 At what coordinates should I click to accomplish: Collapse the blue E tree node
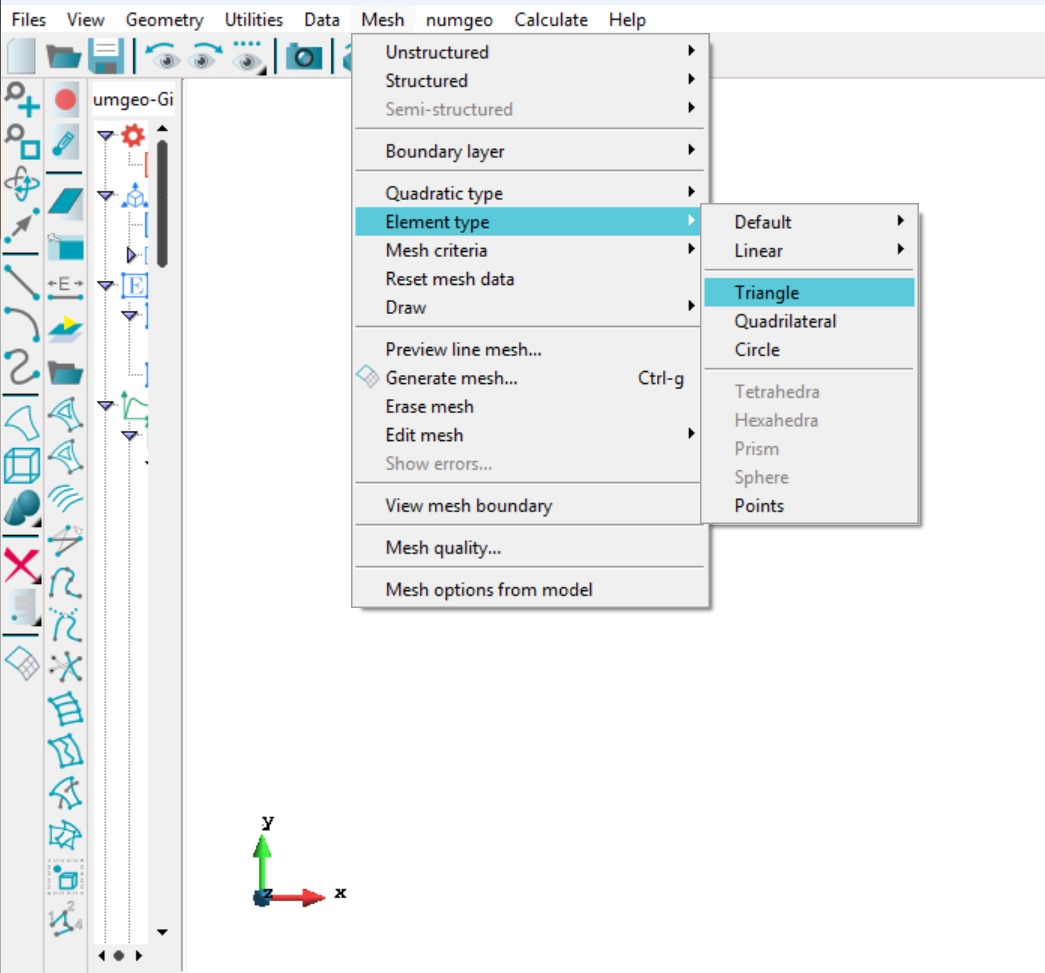coord(105,285)
